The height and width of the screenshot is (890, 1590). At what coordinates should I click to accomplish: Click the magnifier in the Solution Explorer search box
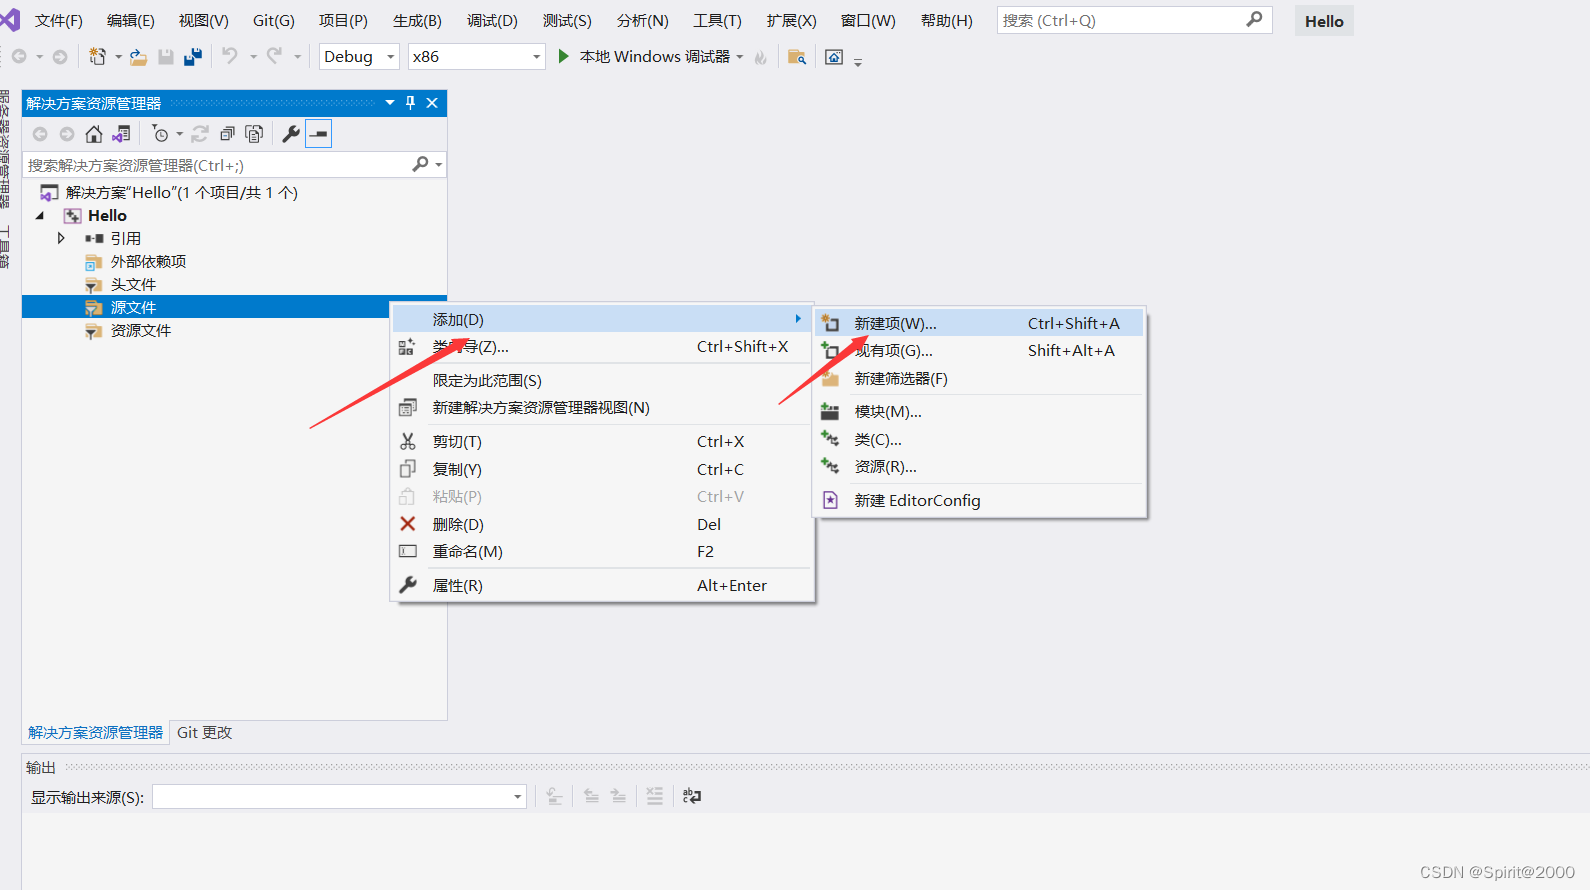(x=420, y=164)
